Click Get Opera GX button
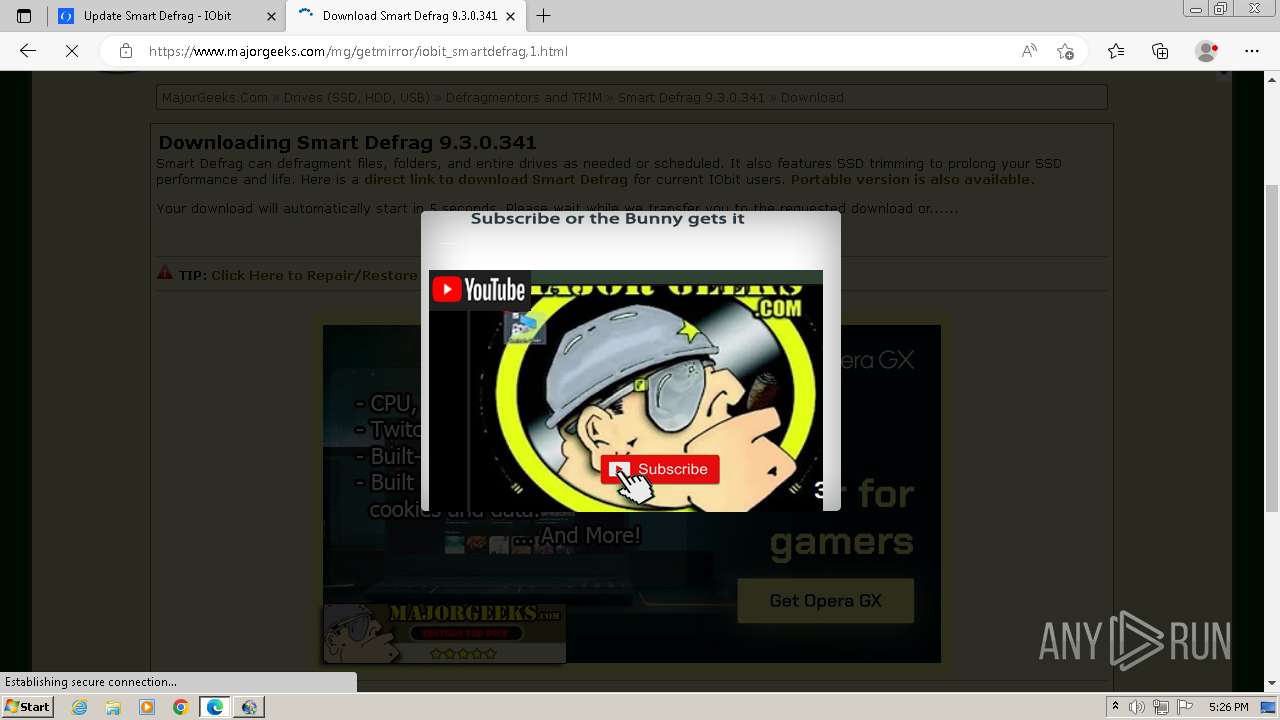Screen dimensions: 1280x720 pos(826,601)
